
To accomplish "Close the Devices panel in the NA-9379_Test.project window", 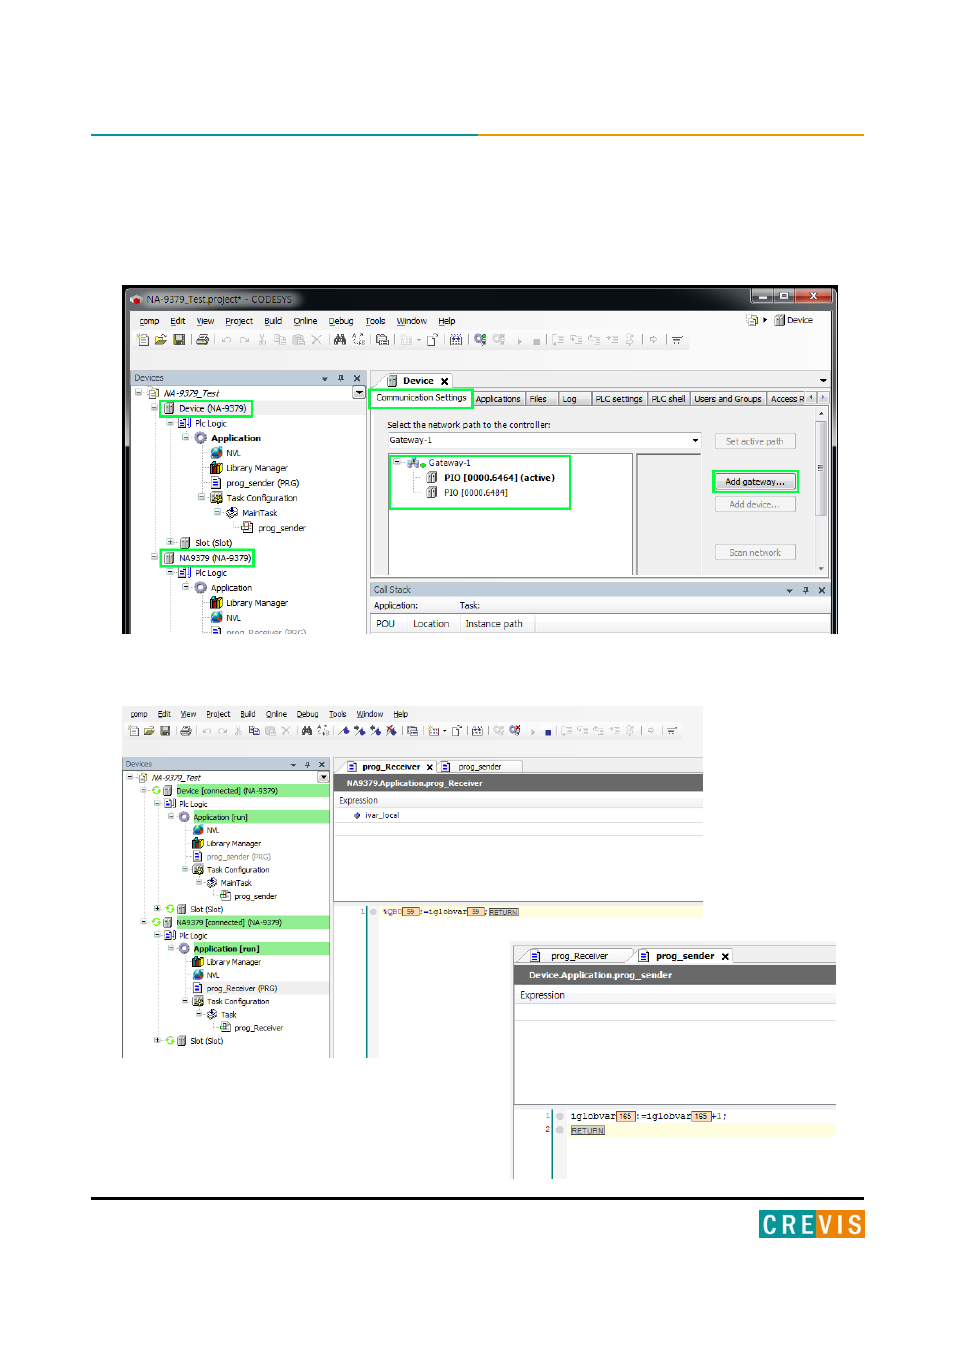I will [x=357, y=378].
